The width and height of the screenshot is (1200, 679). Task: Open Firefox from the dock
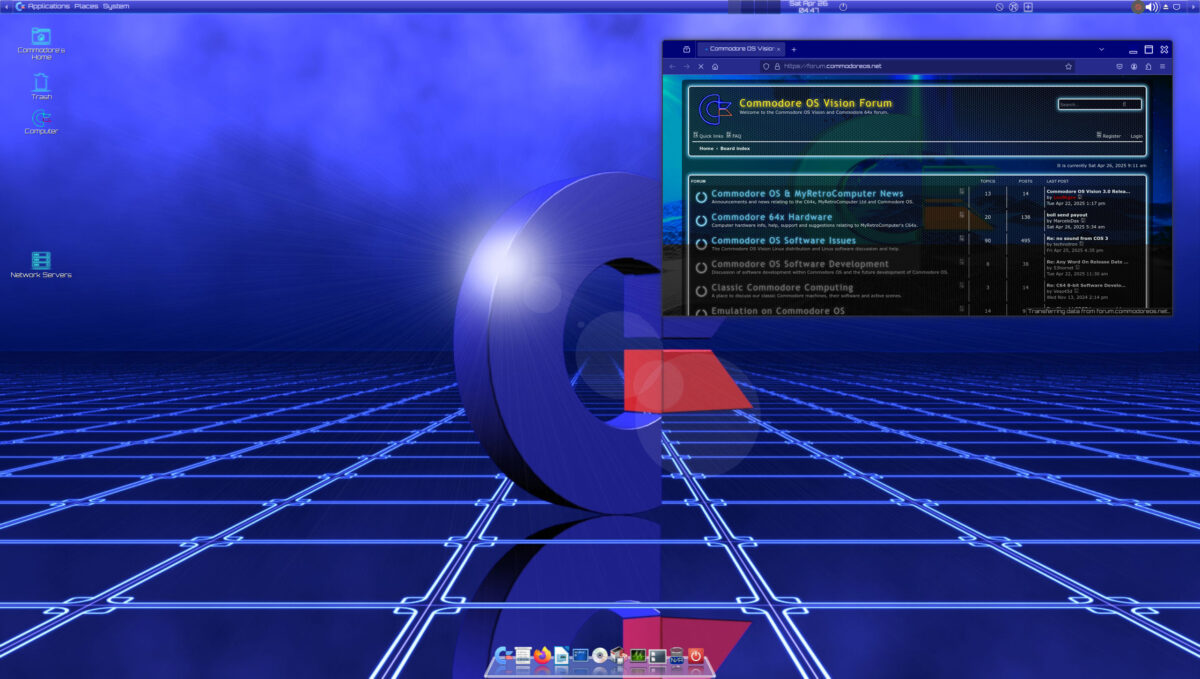pyautogui.click(x=542, y=655)
